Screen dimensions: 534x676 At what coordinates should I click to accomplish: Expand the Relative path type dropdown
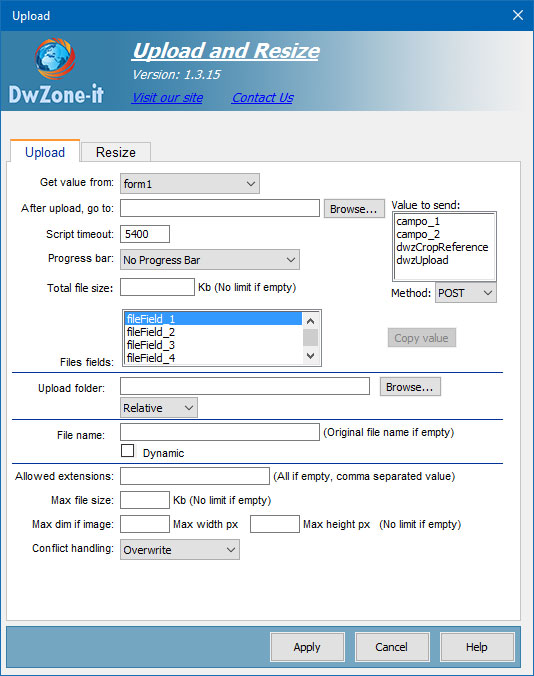point(159,408)
